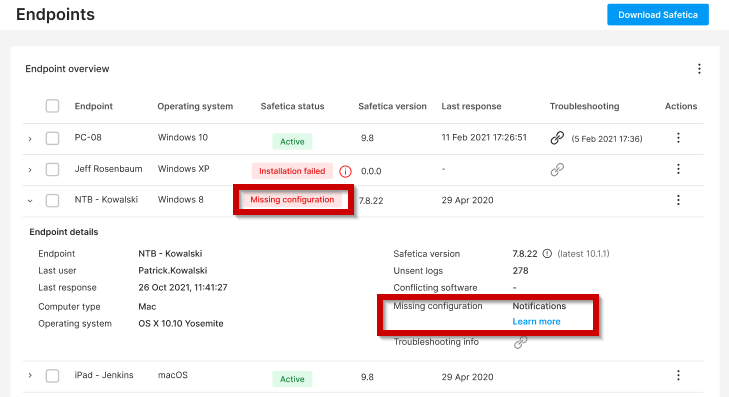The width and height of the screenshot is (729, 397).
Task: Tick the checkbox for iPad - Jenkins
Action: pyautogui.click(x=53, y=376)
